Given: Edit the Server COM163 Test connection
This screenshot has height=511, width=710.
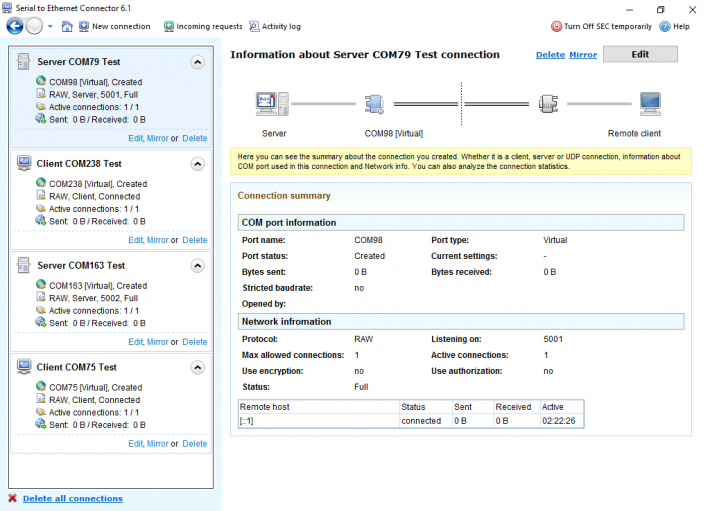Looking at the screenshot, I should [135, 342].
